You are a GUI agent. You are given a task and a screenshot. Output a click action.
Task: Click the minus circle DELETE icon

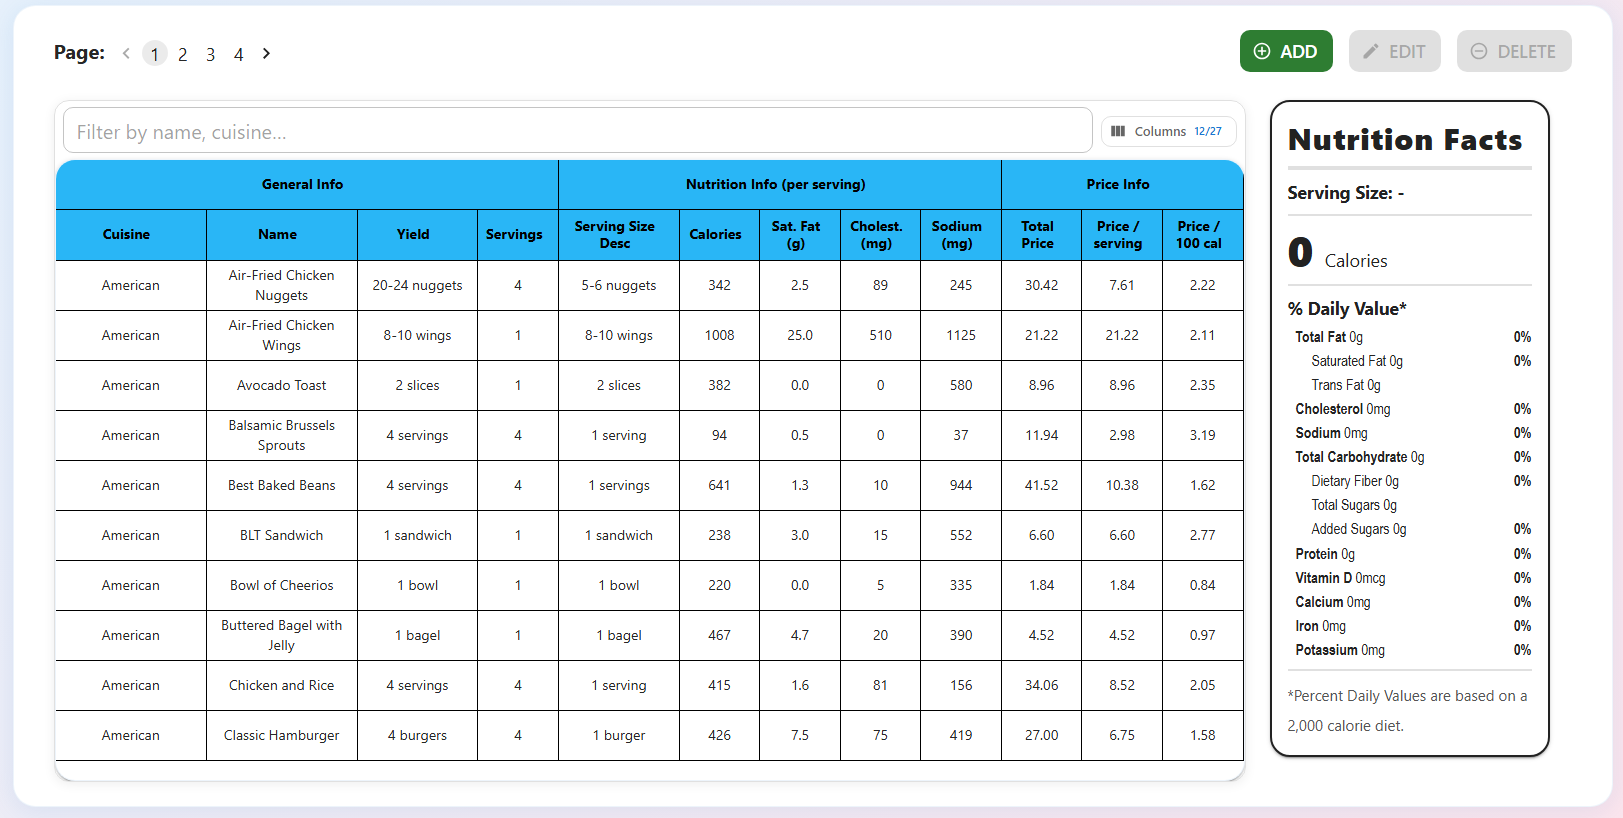(1479, 51)
